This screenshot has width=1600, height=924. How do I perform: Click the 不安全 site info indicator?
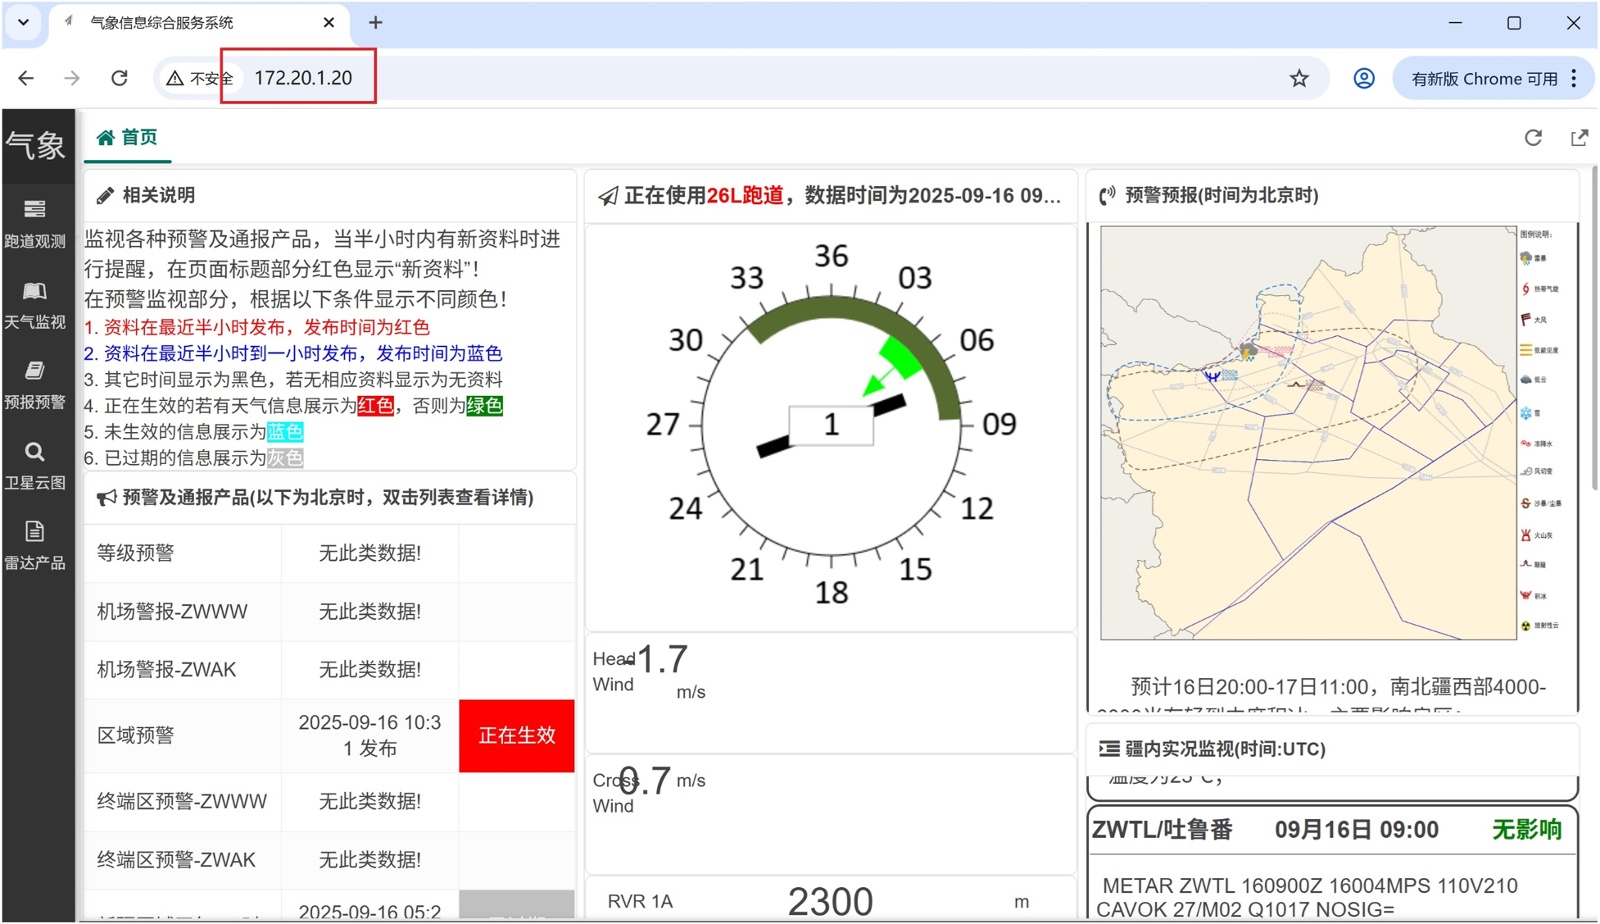click(199, 78)
